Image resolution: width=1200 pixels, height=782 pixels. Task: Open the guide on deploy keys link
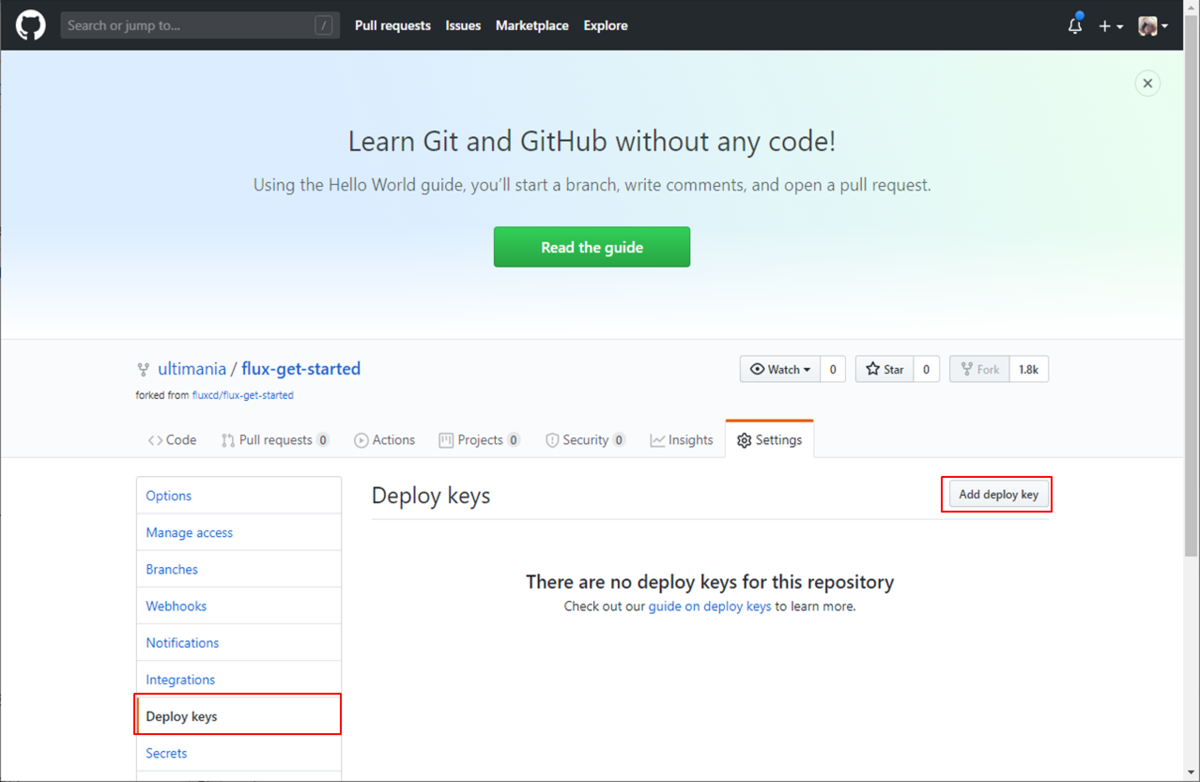[x=710, y=606]
